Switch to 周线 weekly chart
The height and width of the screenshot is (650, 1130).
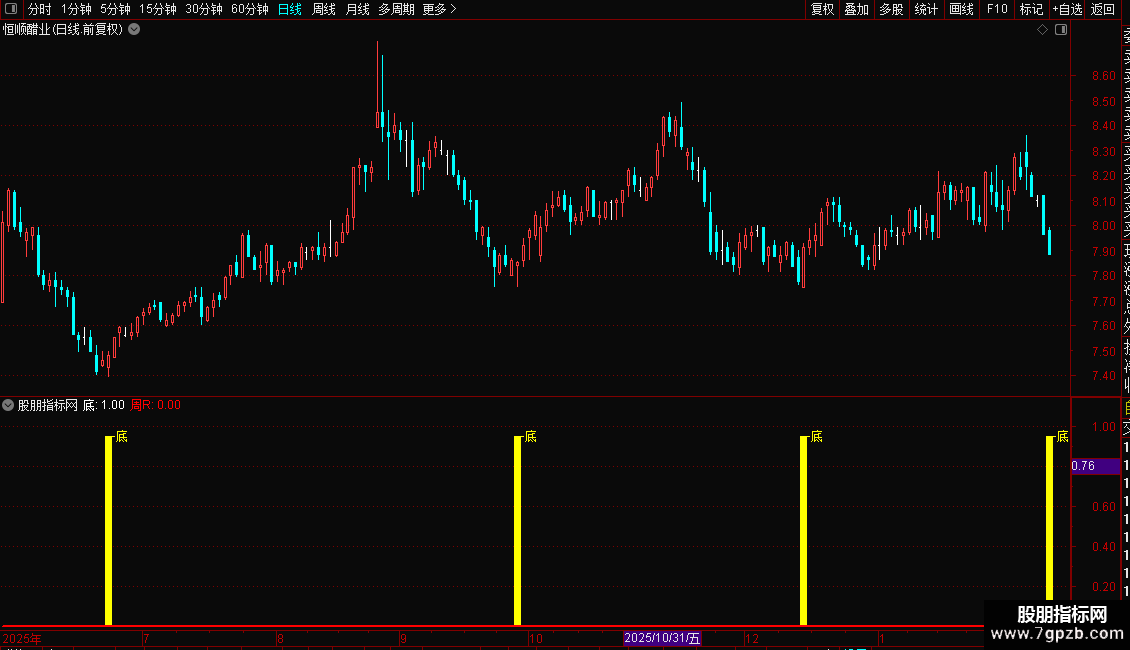pyautogui.click(x=324, y=9)
